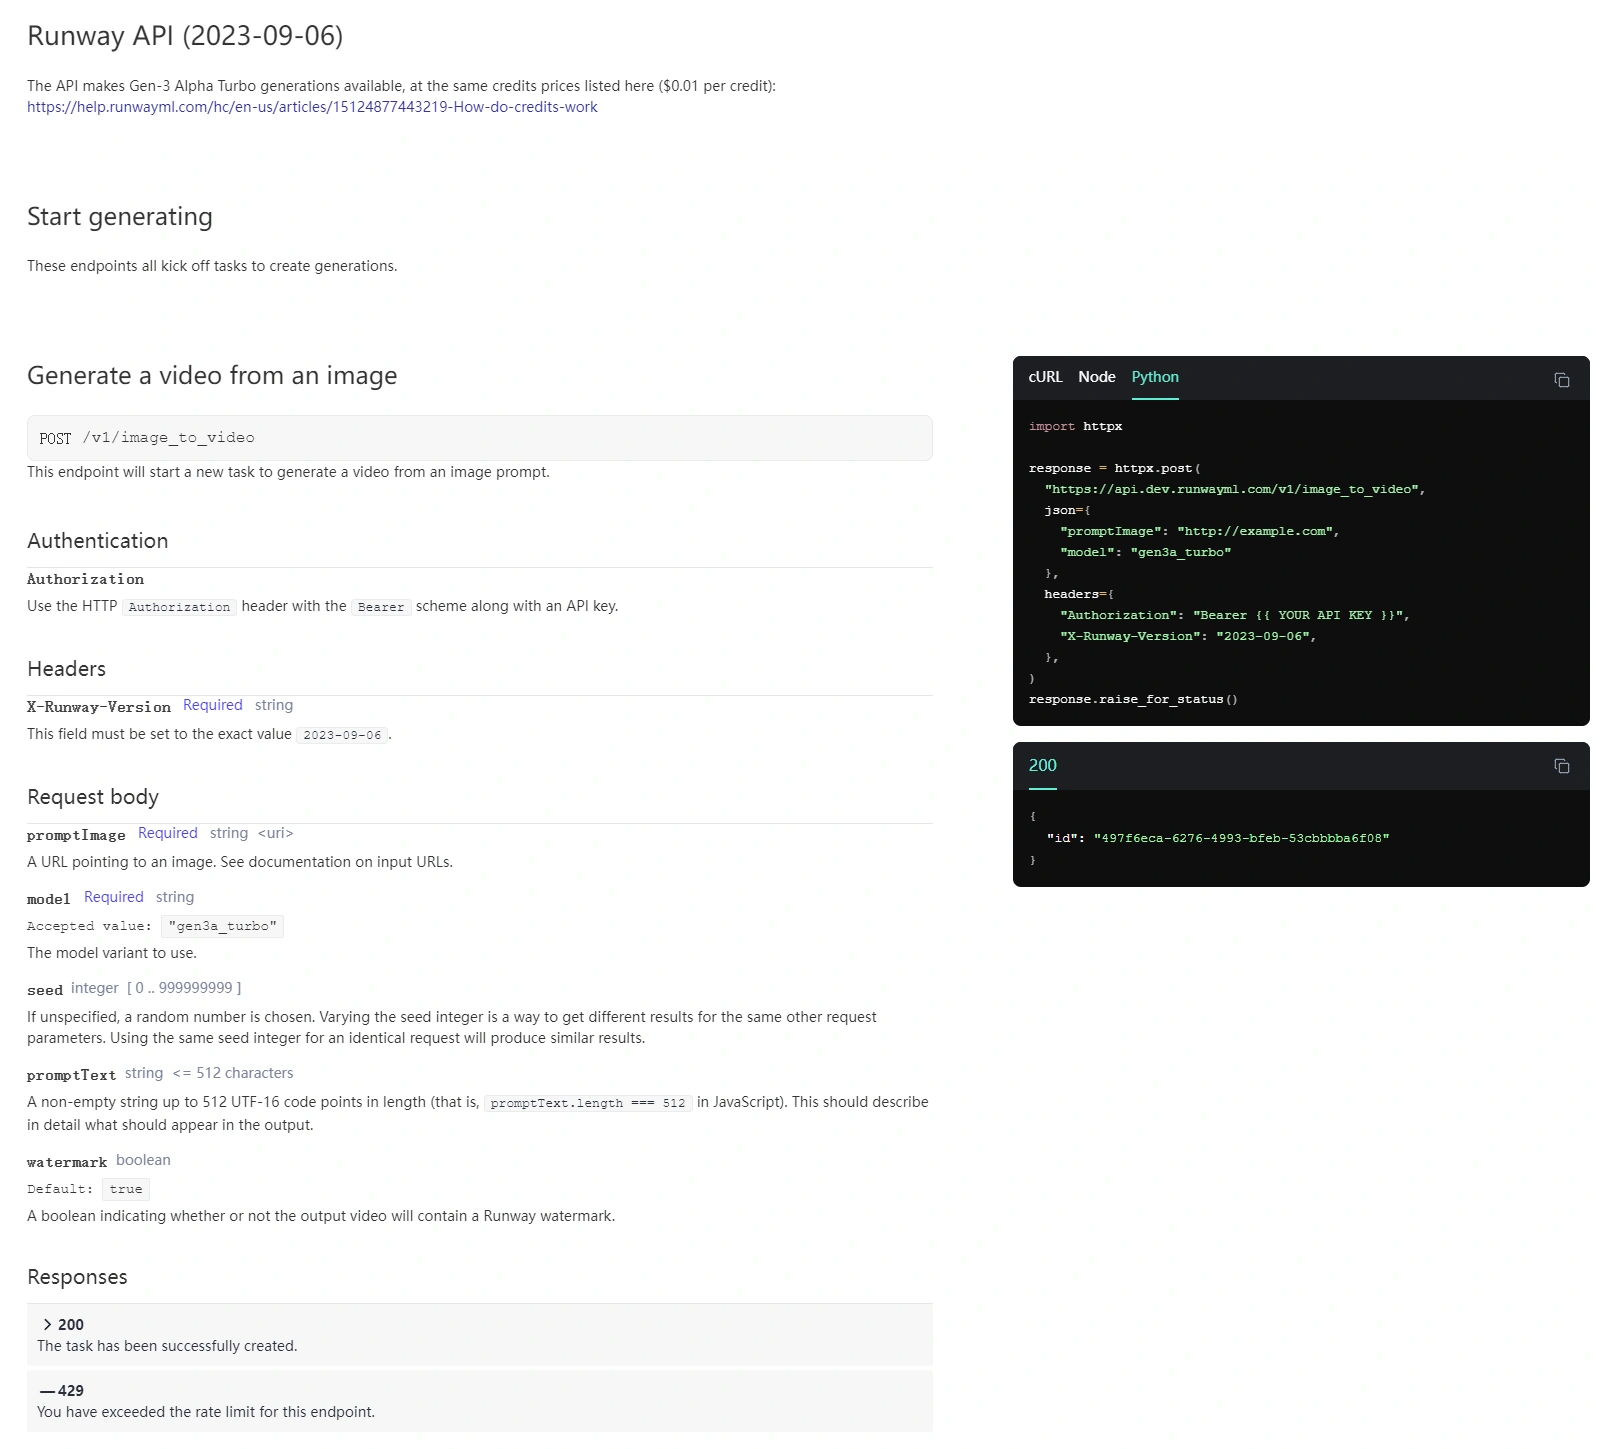The height and width of the screenshot is (1449, 1600).
Task: Click the Generate a video from an image heading
Action: (212, 375)
